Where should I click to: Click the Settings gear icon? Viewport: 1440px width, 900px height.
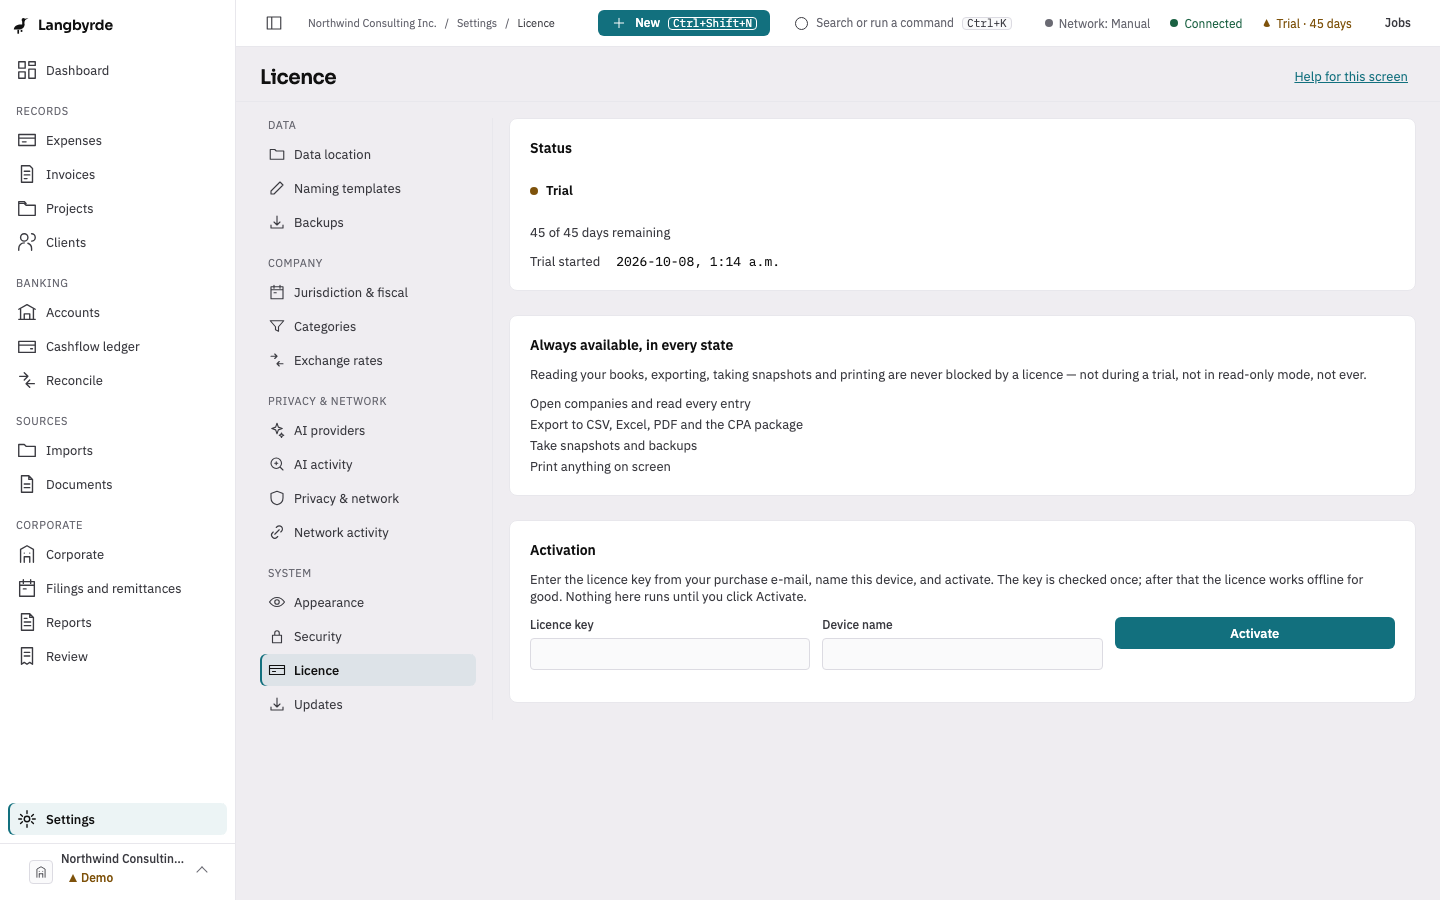27,819
